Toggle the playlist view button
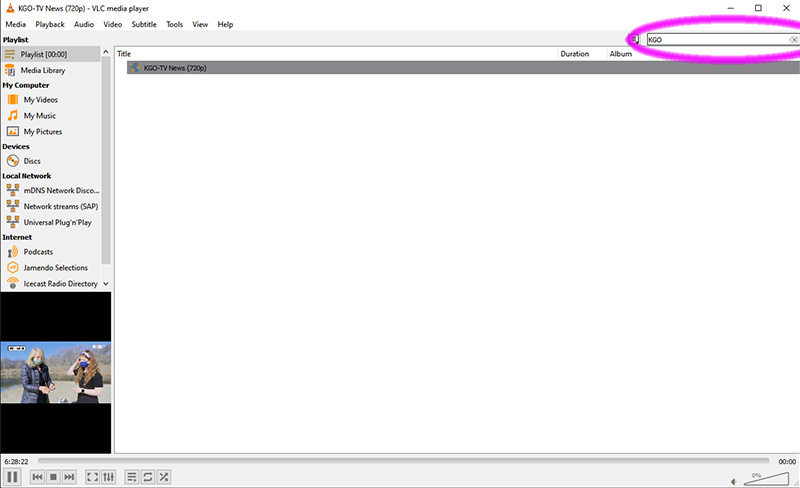 (132, 477)
